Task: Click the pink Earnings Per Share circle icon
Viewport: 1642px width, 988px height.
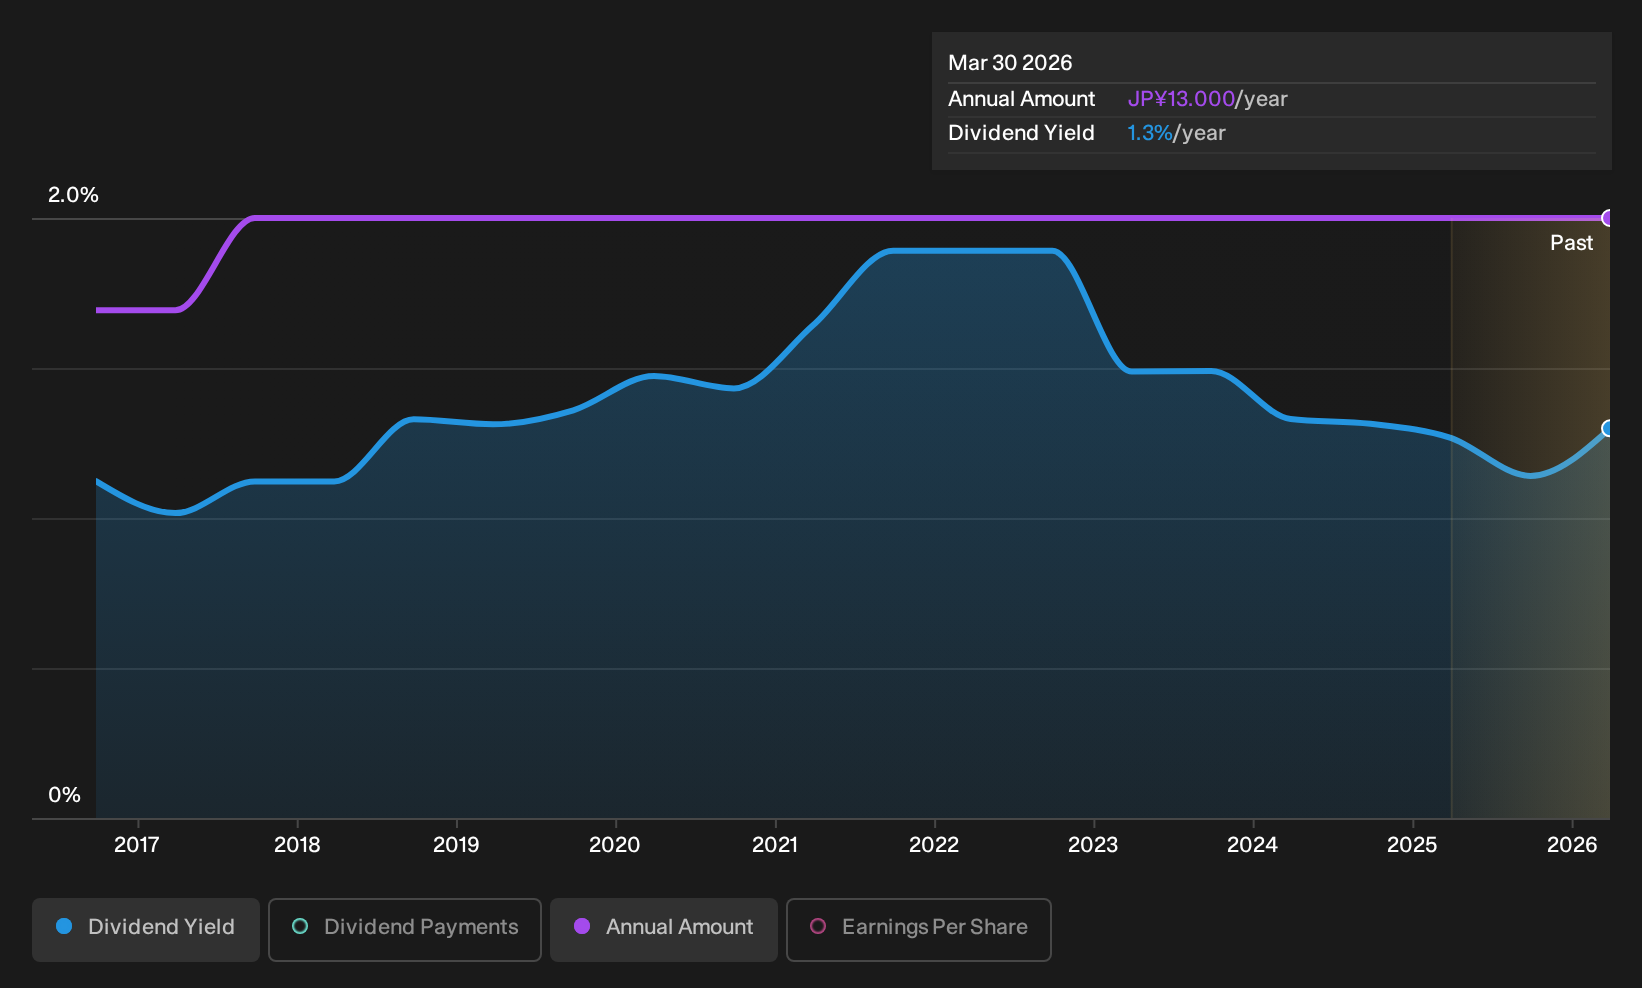Action: [x=818, y=926]
